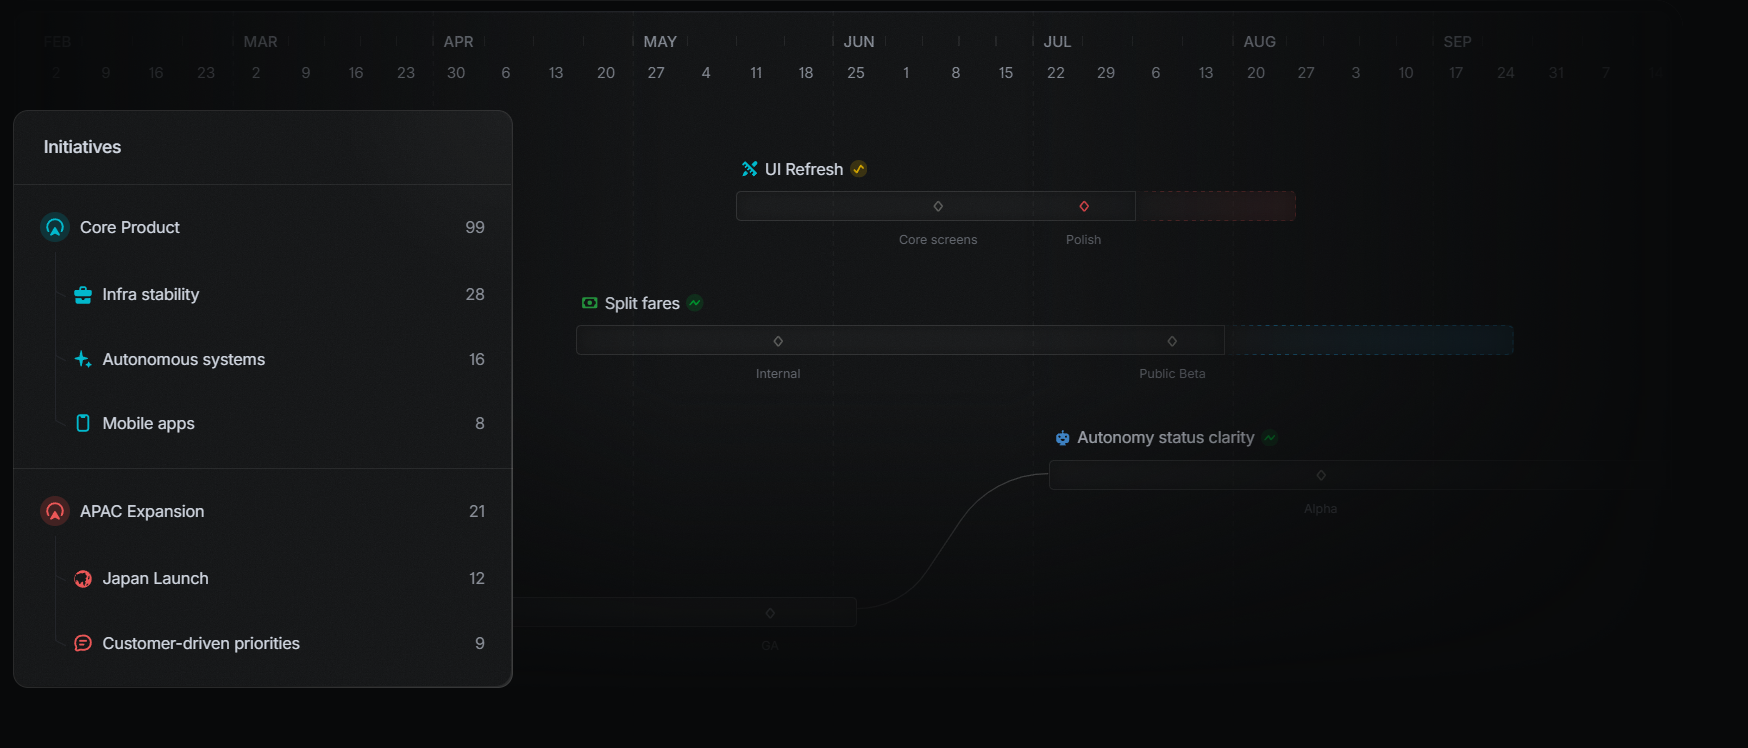
Task: Click the JUN month label in timeline
Action: pos(859,42)
